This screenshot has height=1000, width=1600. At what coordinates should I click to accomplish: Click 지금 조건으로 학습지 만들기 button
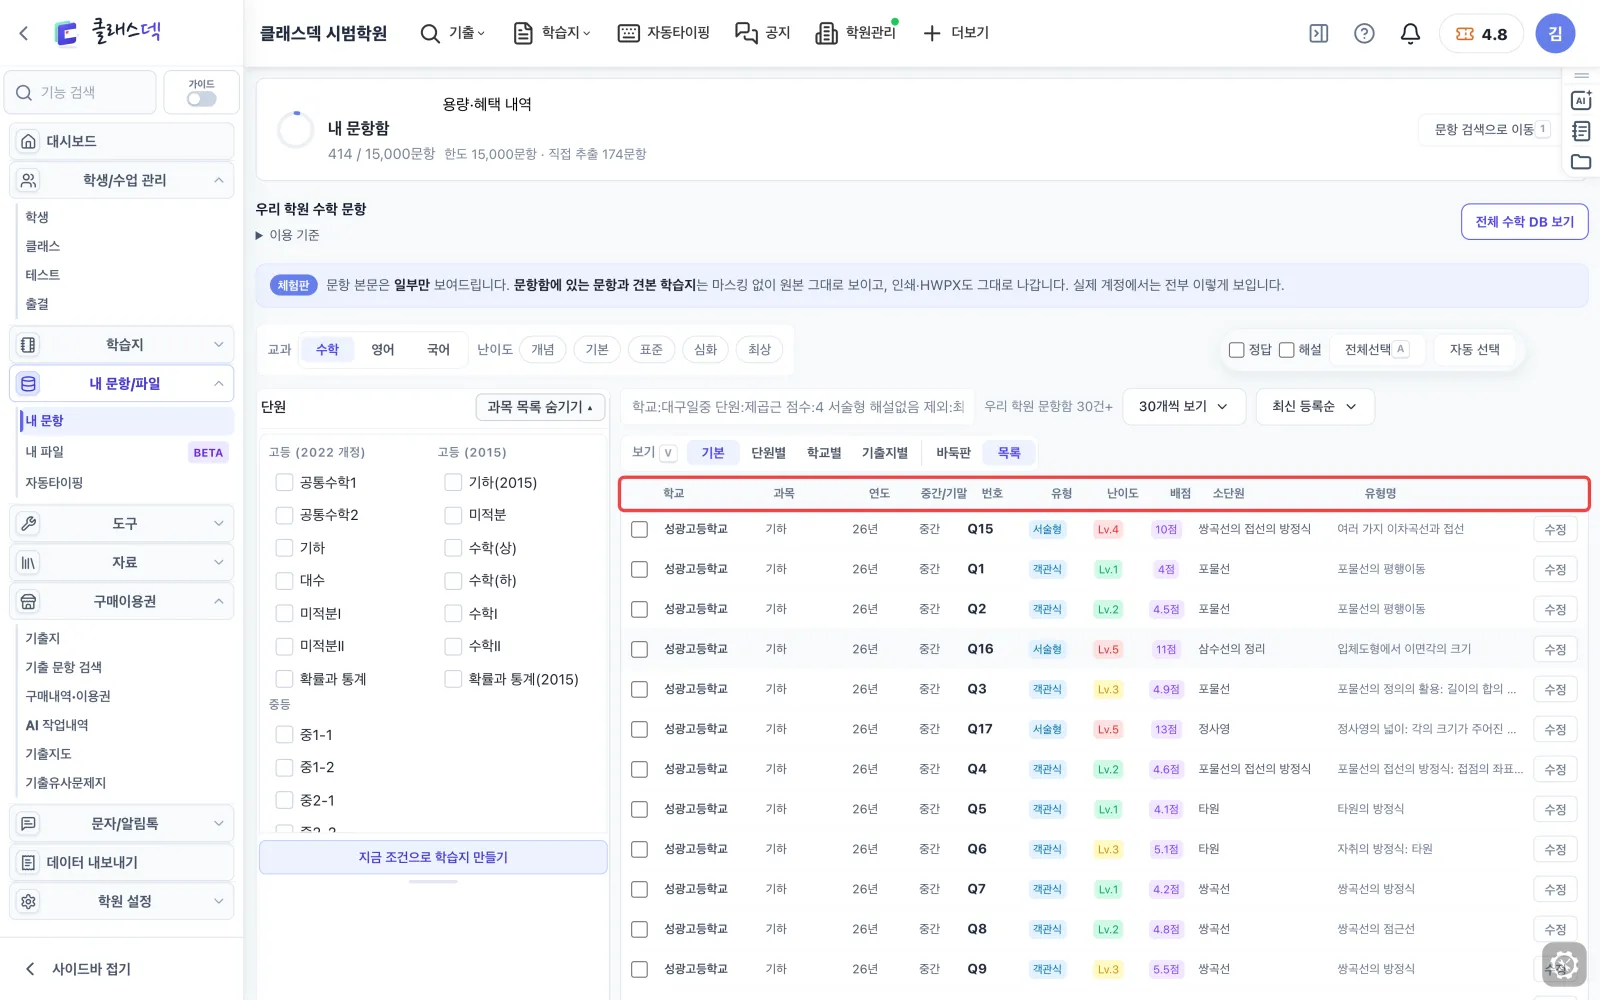pyautogui.click(x=433, y=858)
